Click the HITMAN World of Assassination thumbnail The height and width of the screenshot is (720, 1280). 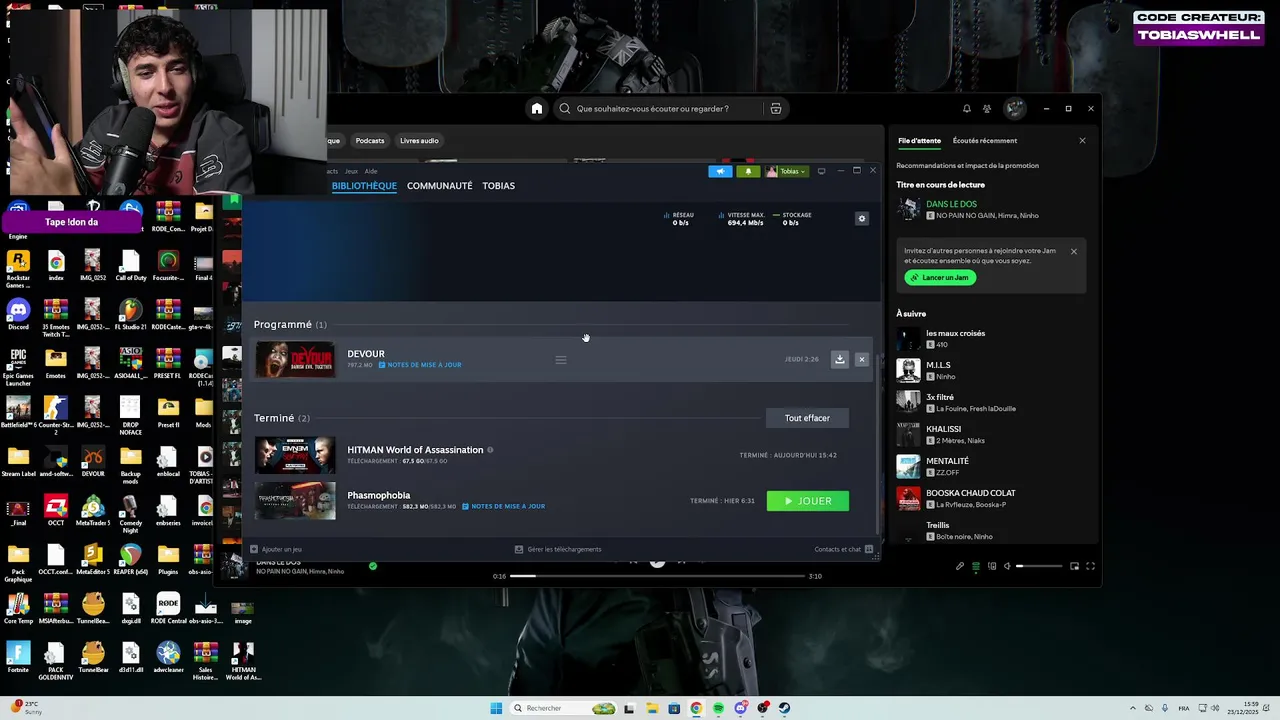295,455
